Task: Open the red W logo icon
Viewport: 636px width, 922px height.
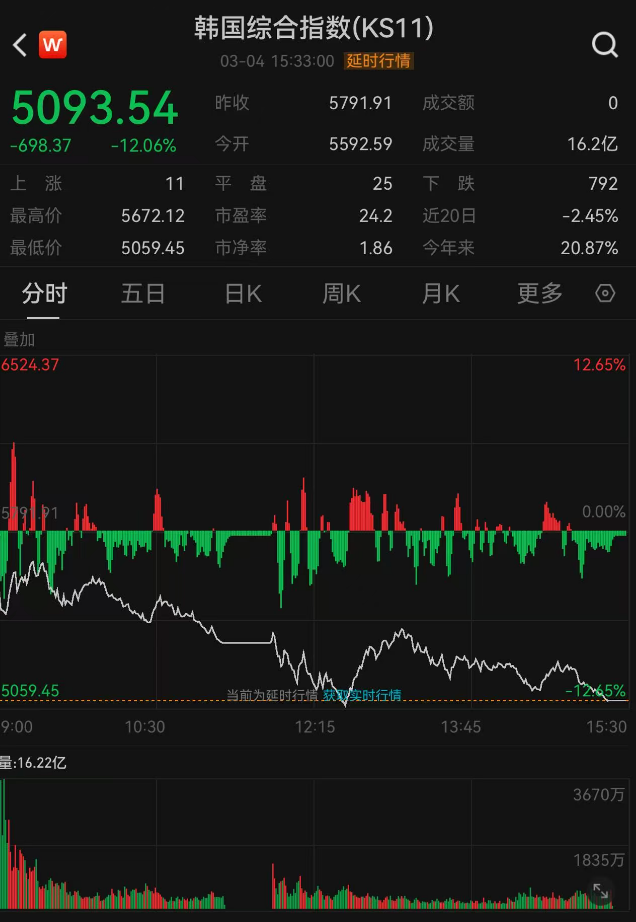Action: [53, 45]
